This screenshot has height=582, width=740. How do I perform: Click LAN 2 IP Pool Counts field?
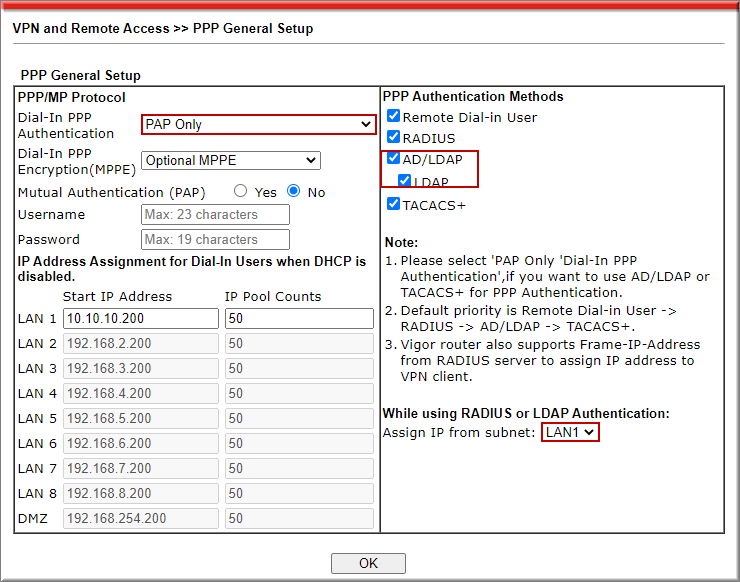point(299,344)
